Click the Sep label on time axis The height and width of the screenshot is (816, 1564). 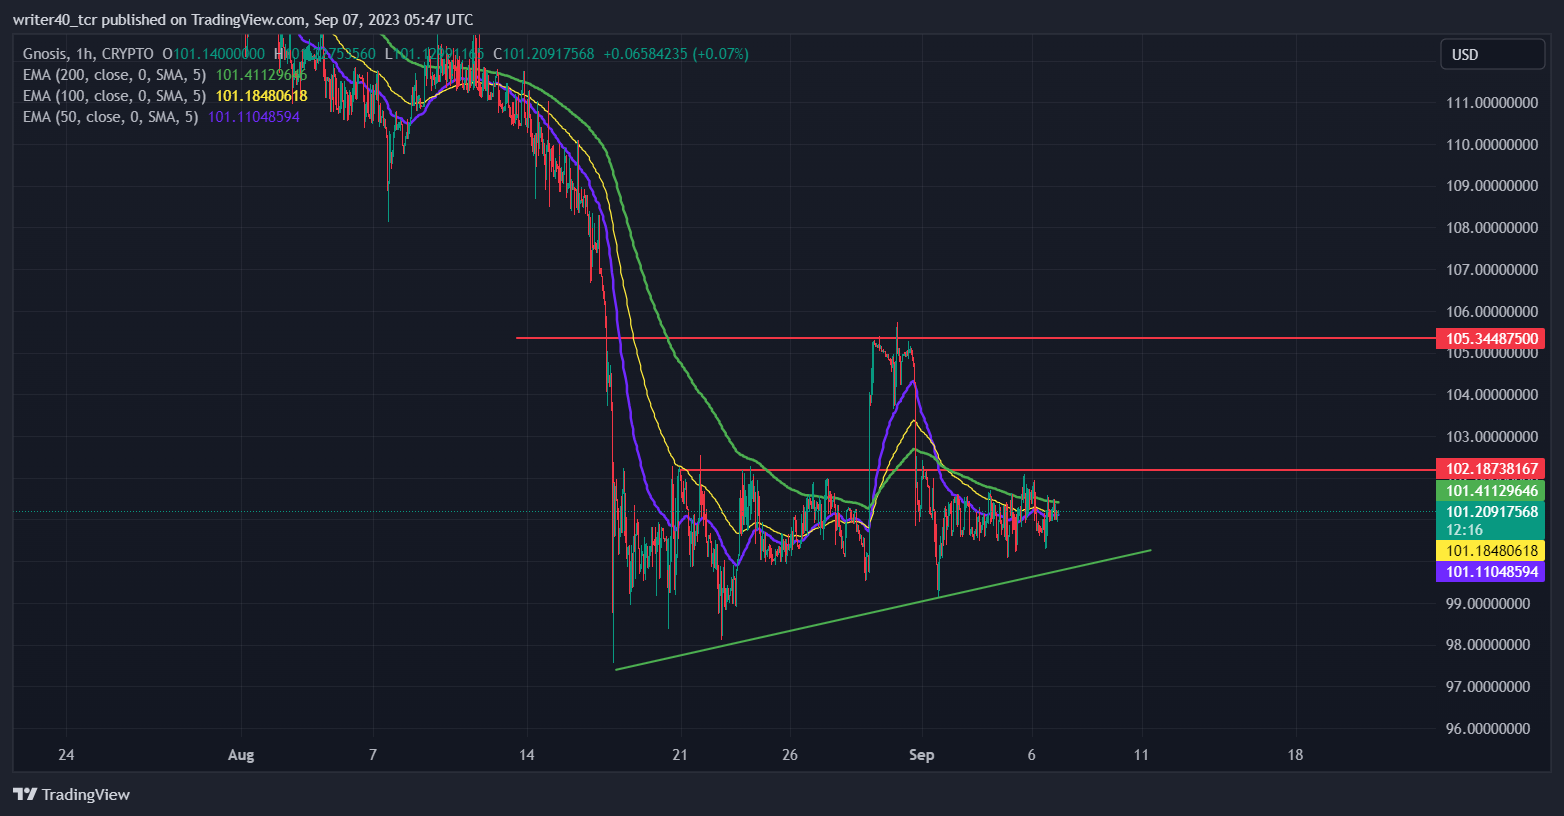(x=921, y=755)
